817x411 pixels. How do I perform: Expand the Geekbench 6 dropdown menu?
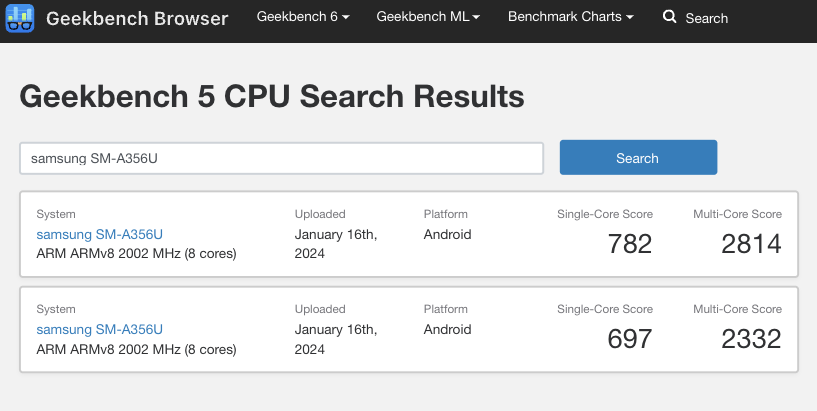[303, 17]
